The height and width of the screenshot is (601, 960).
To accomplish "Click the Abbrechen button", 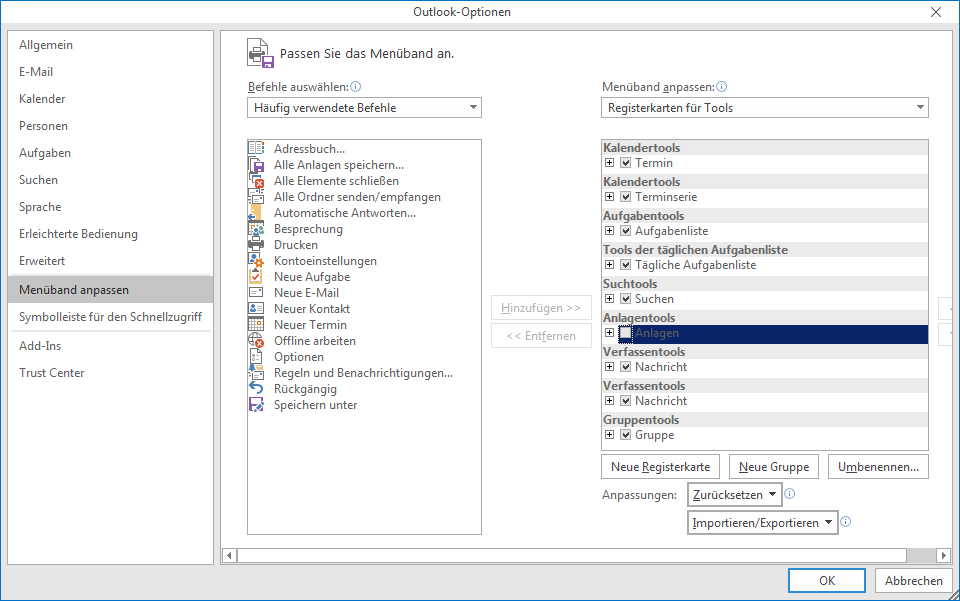I will (x=913, y=580).
